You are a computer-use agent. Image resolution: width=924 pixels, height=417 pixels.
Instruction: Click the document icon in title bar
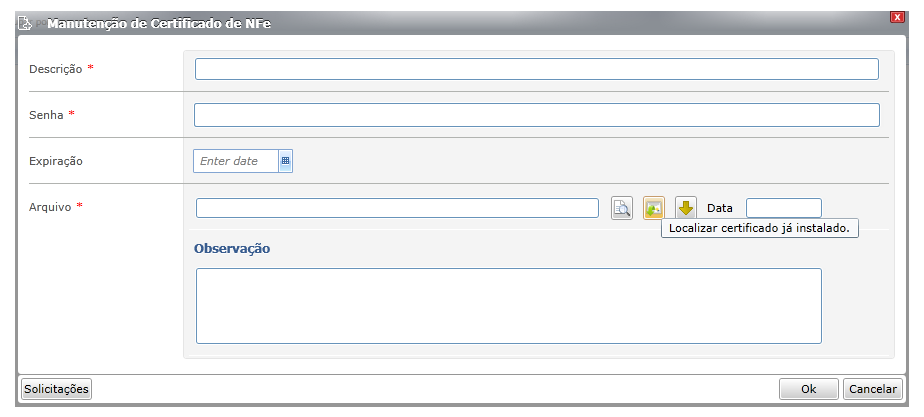[24, 24]
